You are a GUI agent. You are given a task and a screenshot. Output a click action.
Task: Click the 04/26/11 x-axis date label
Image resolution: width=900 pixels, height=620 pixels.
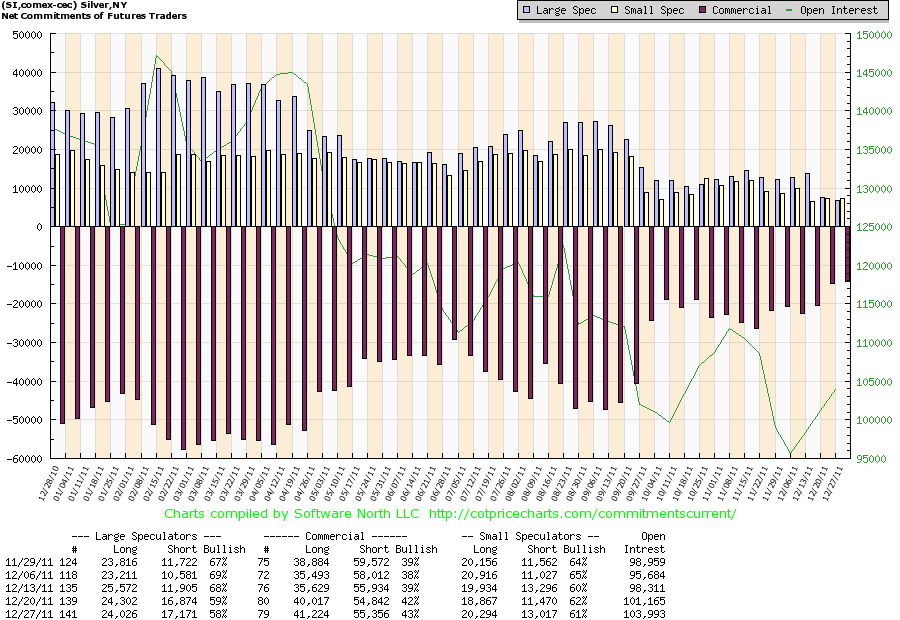coord(305,482)
